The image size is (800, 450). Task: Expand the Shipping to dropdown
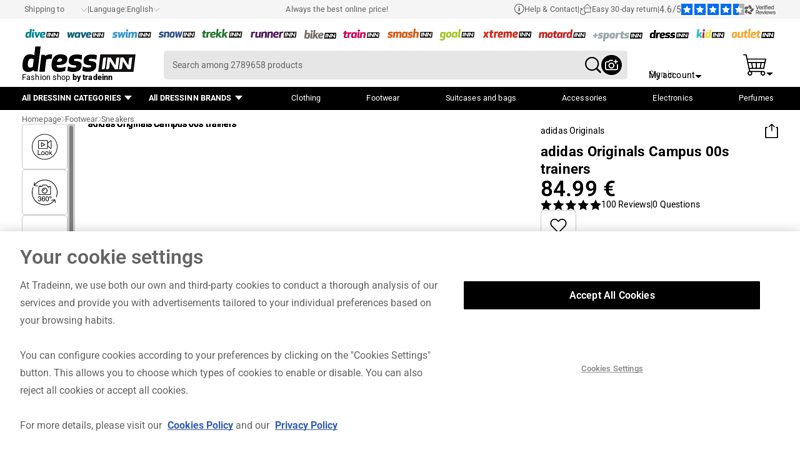pos(55,9)
